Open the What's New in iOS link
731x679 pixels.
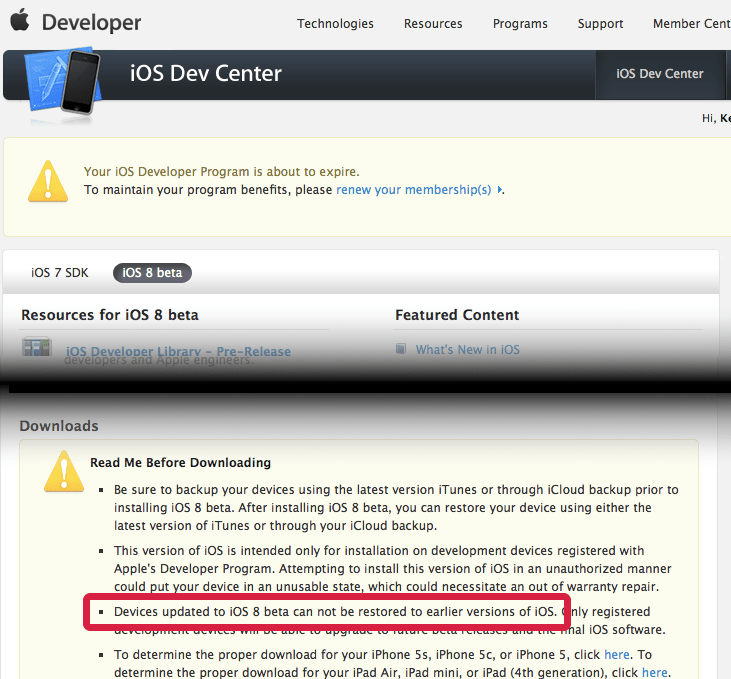click(x=468, y=349)
